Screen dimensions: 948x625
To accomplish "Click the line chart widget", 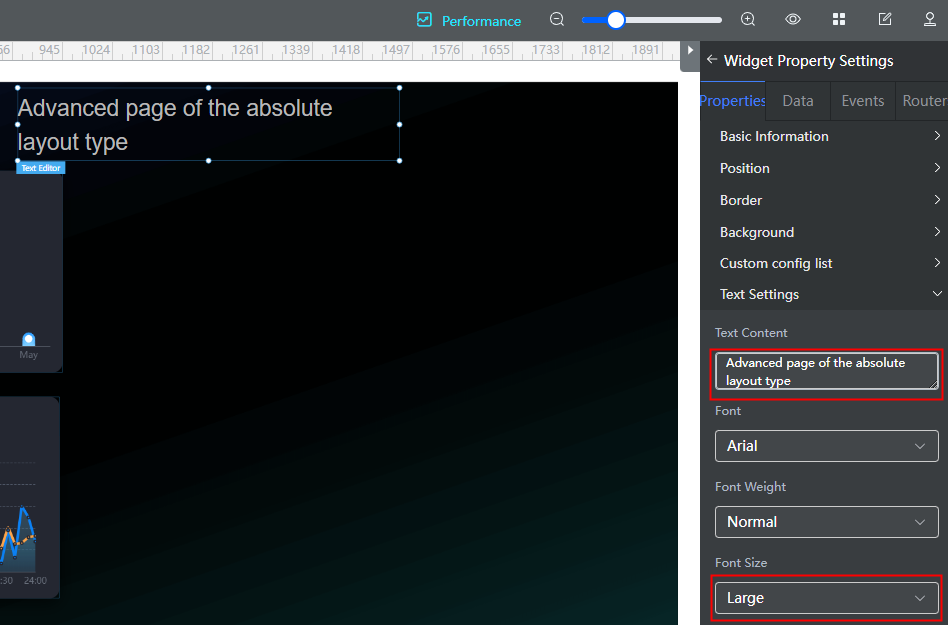I will pyautogui.click(x=29, y=497).
